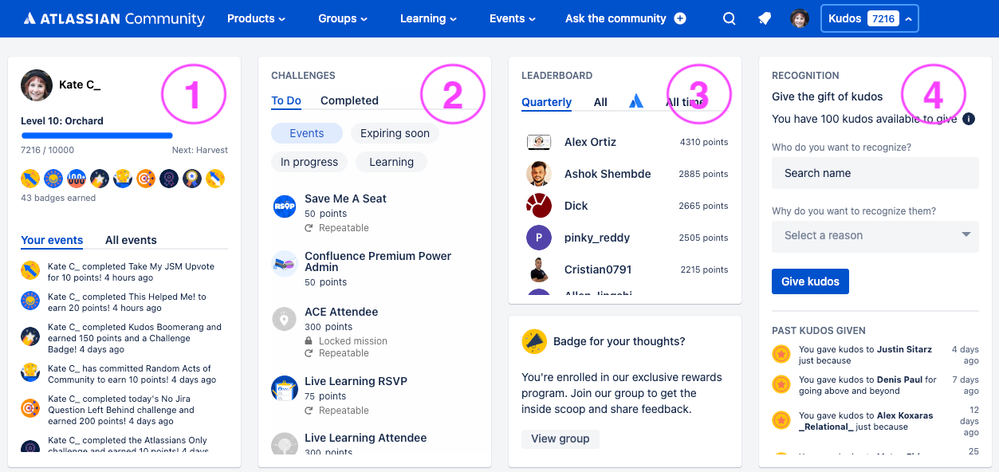
Task: Click Cristian0791 name on leaderboard
Action: [x=598, y=269]
